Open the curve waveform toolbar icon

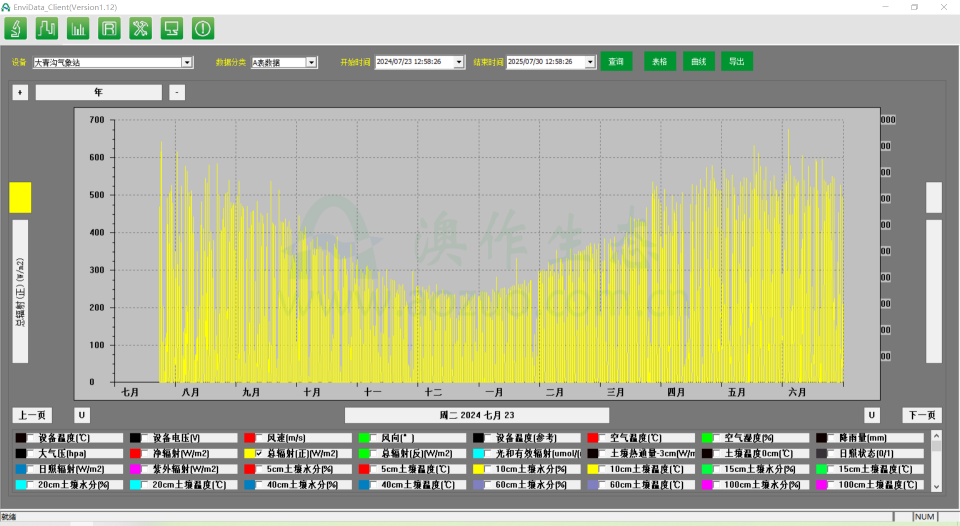point(47,29)
